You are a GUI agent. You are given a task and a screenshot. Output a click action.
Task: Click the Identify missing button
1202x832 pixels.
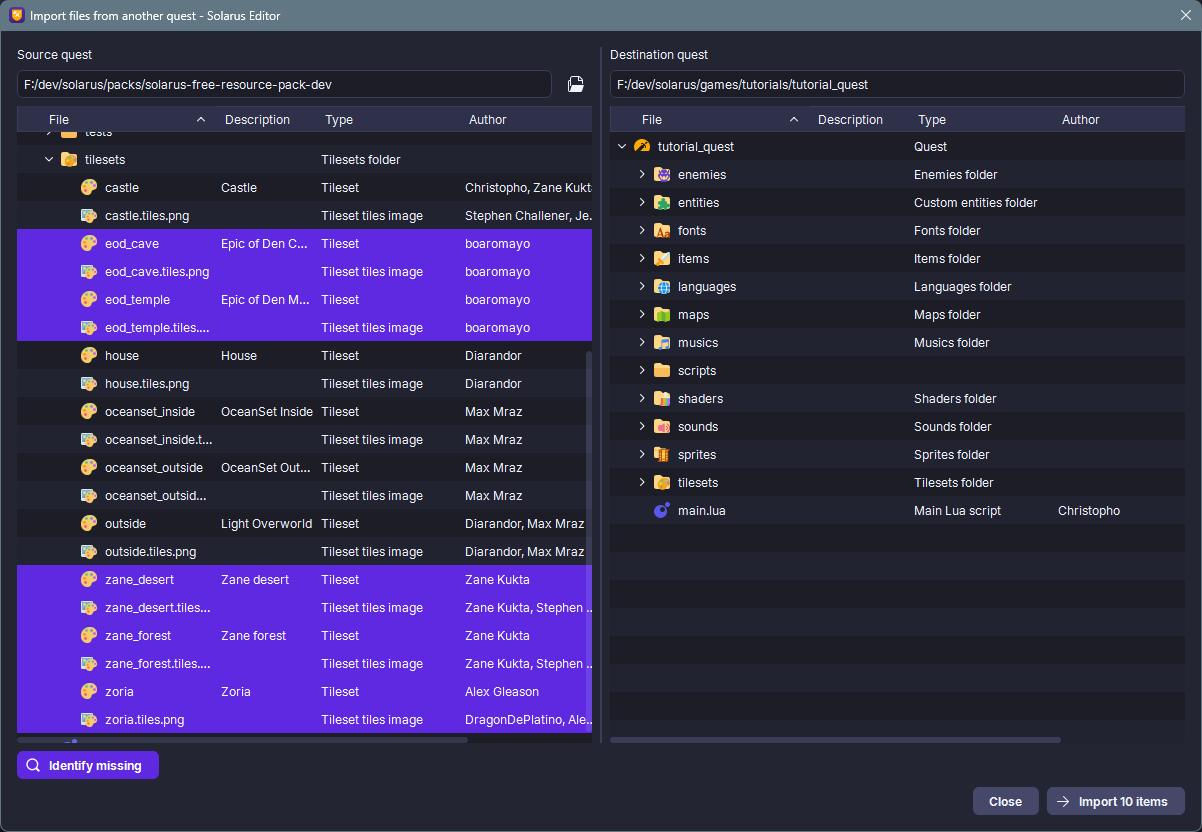pos(88,765)
